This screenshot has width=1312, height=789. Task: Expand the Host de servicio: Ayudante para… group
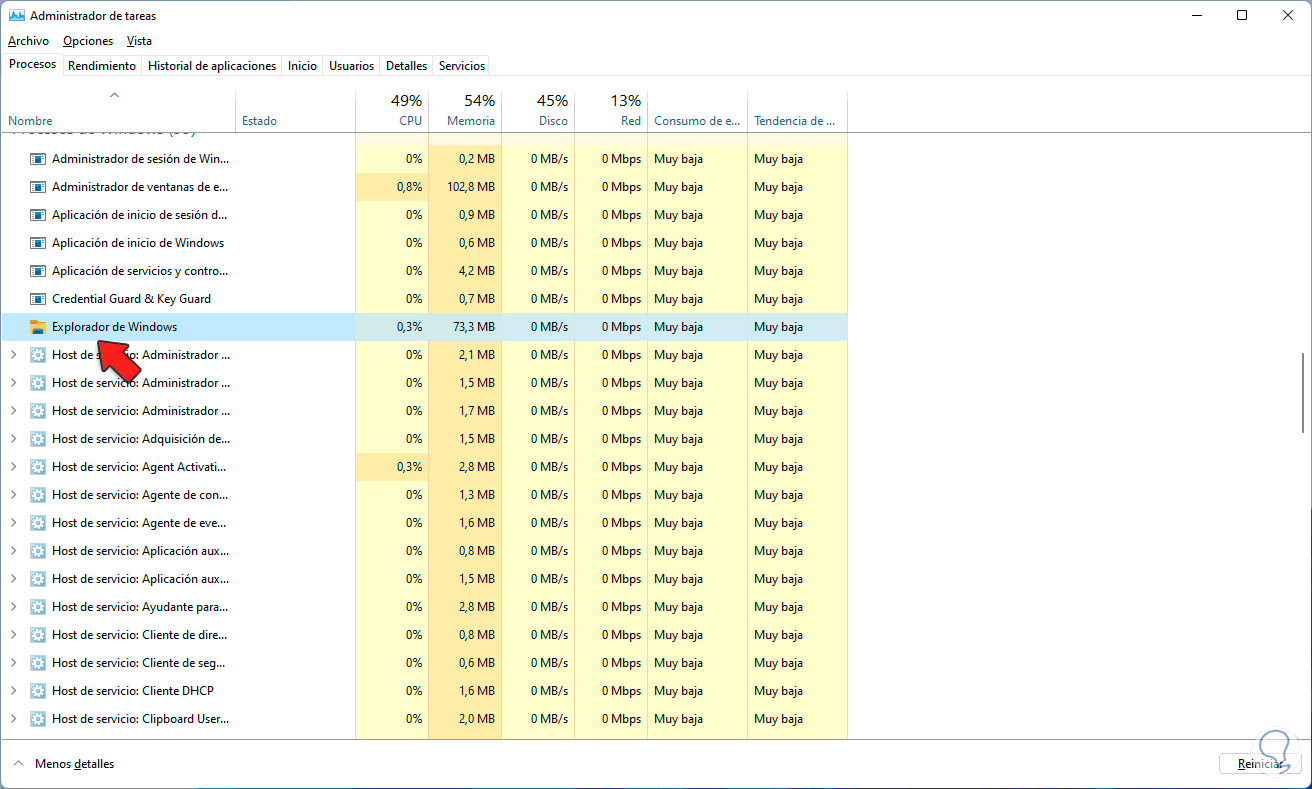coord(13,607)
